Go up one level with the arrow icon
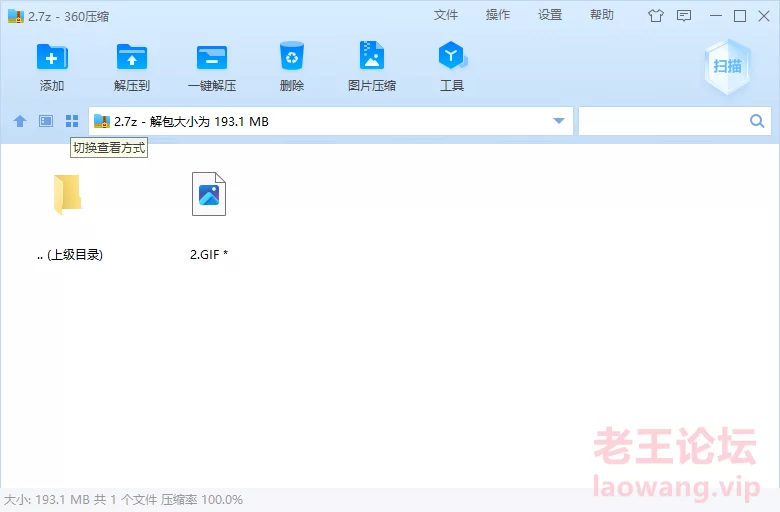This screenshot has width=780, height=512. tap(20, 121)
